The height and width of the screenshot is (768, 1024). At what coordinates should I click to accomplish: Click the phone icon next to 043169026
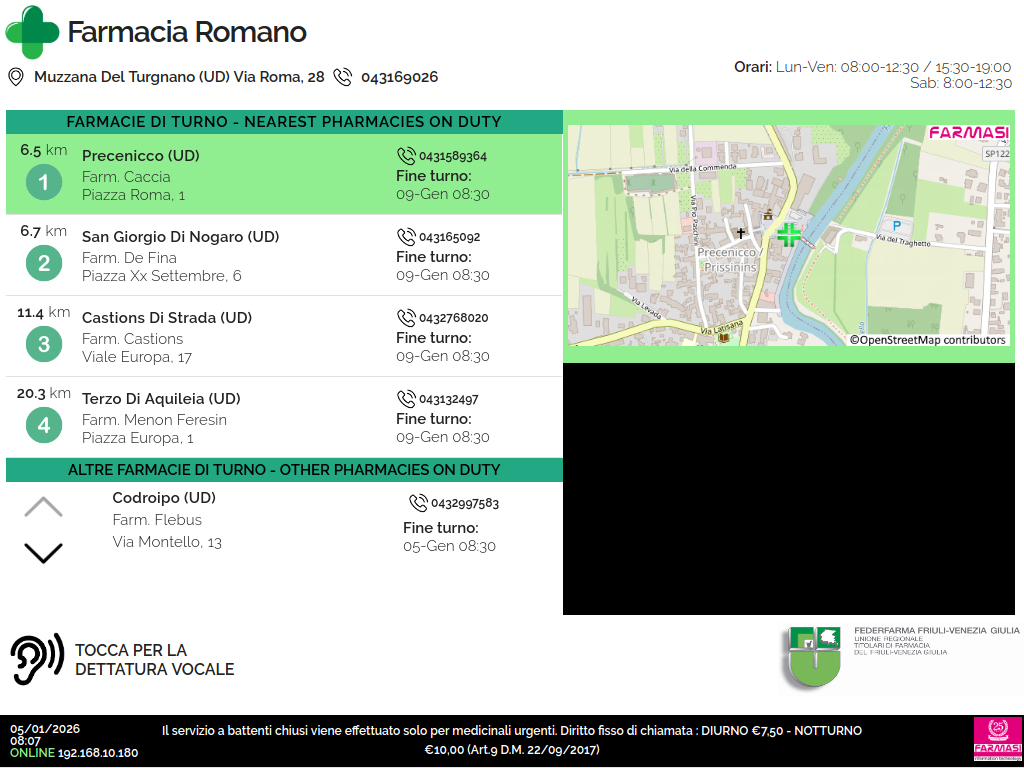click(343, 77)
